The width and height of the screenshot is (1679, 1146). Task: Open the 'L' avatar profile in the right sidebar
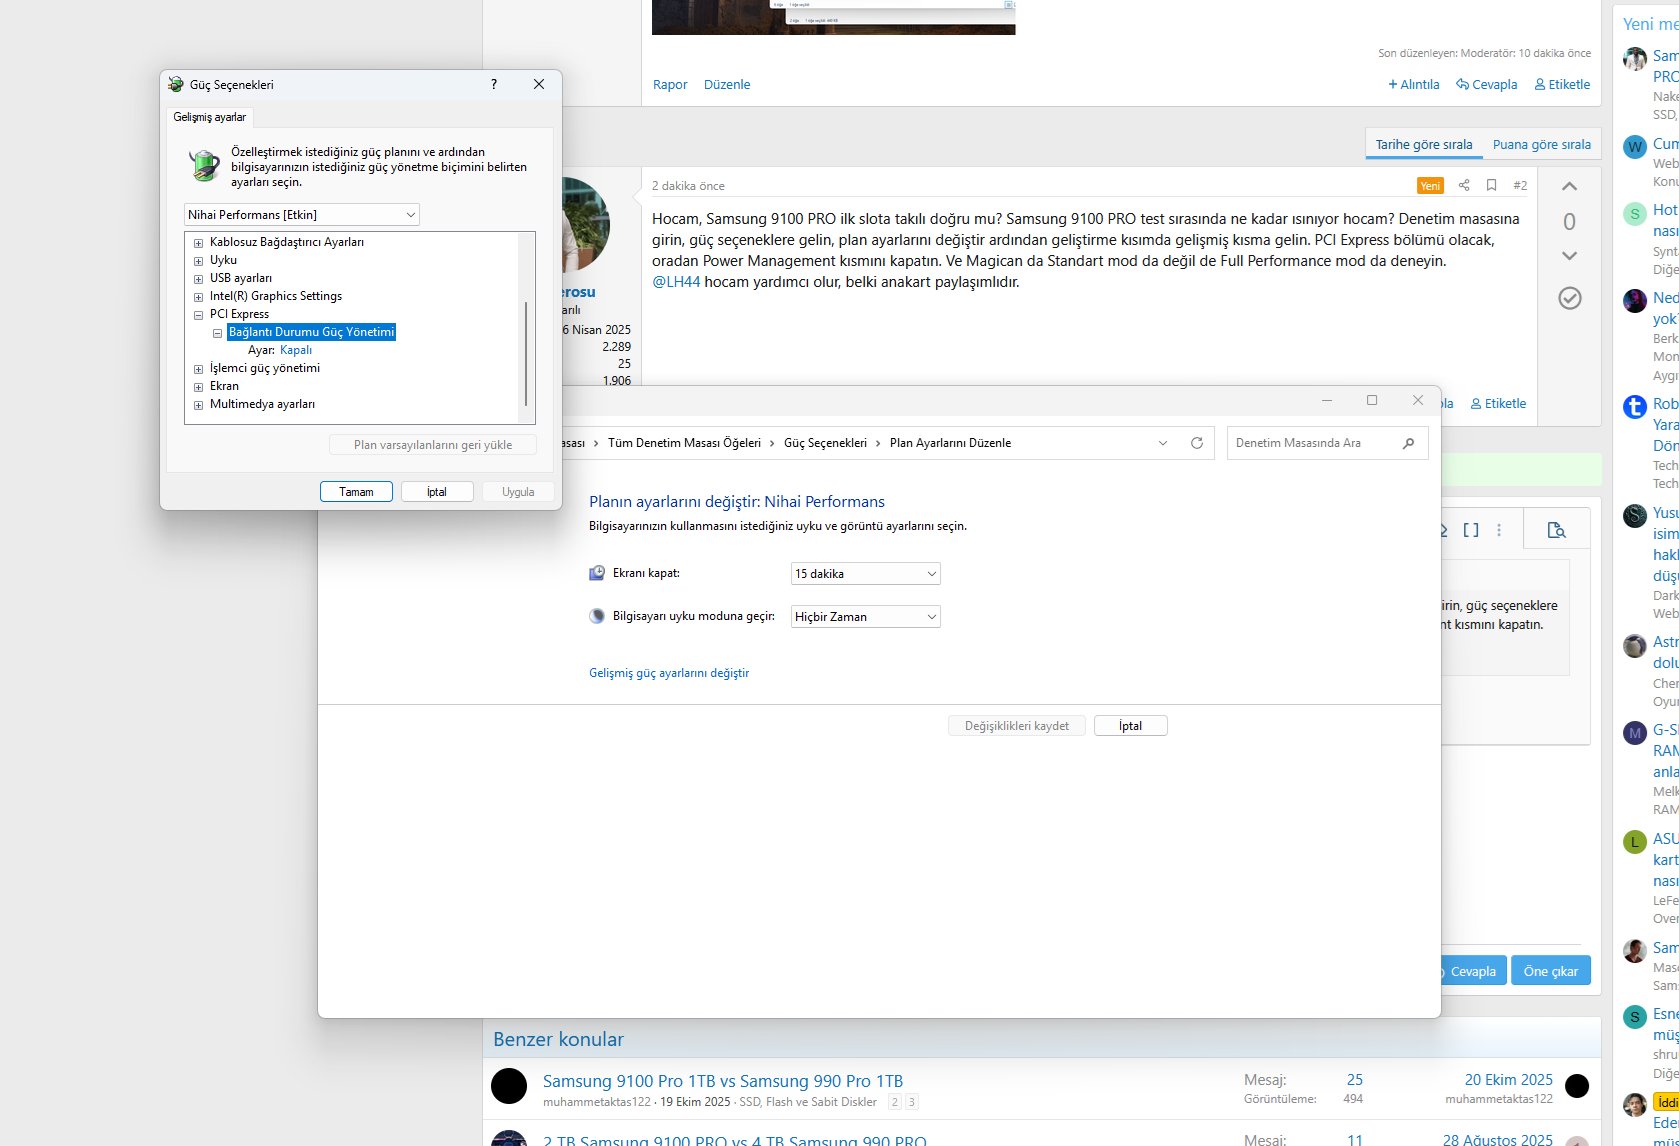click(1635, 842)
